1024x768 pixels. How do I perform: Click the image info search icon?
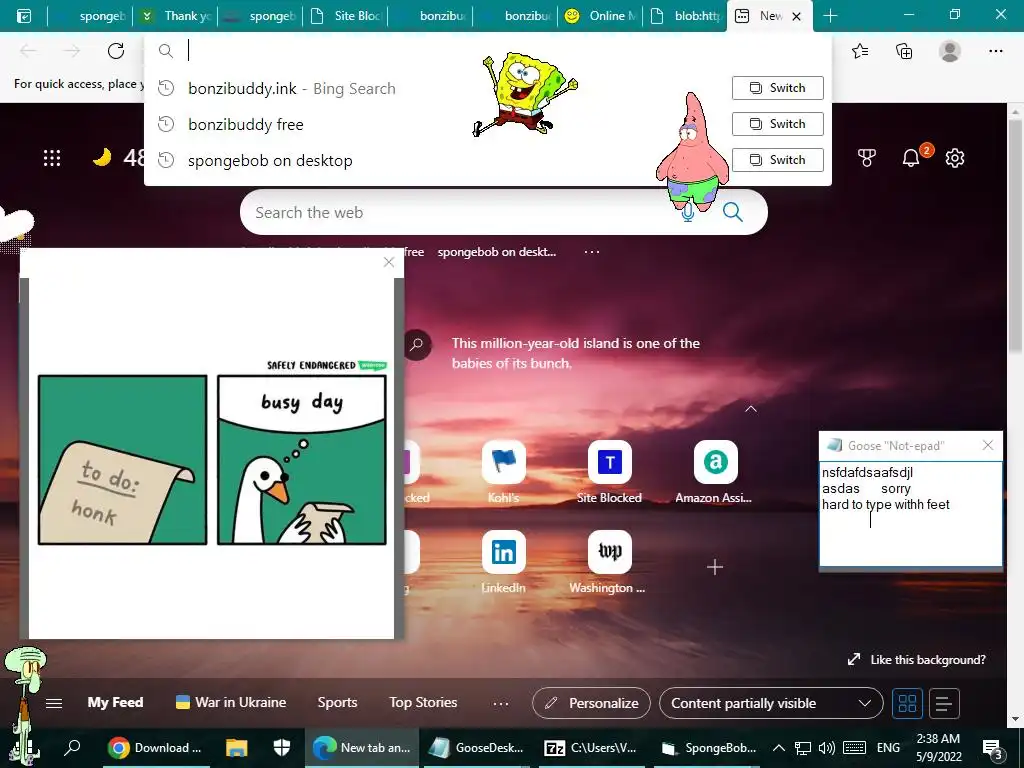pos(417,345)
